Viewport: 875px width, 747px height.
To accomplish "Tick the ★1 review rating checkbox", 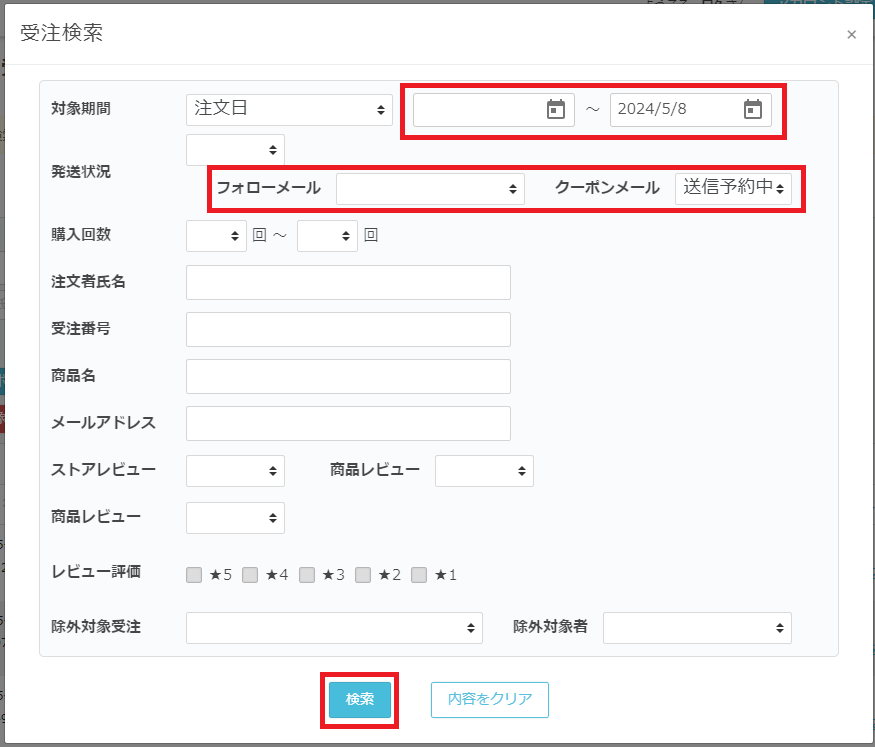I will point(419,575).
